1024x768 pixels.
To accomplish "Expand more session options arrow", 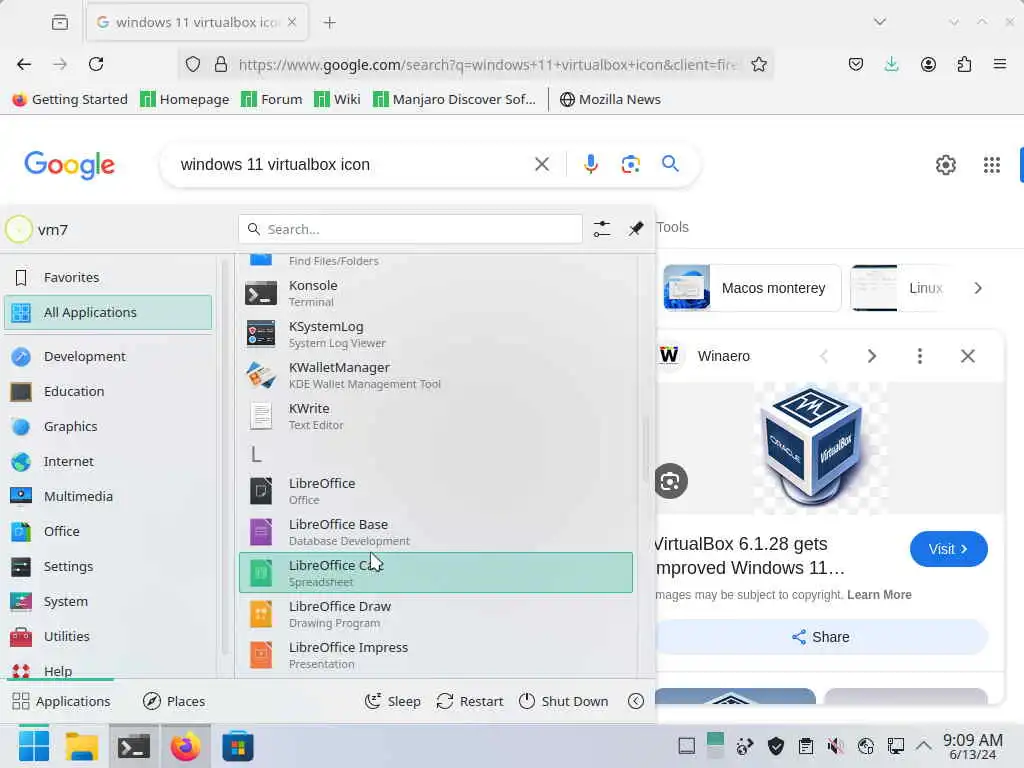I will (635, 701).
